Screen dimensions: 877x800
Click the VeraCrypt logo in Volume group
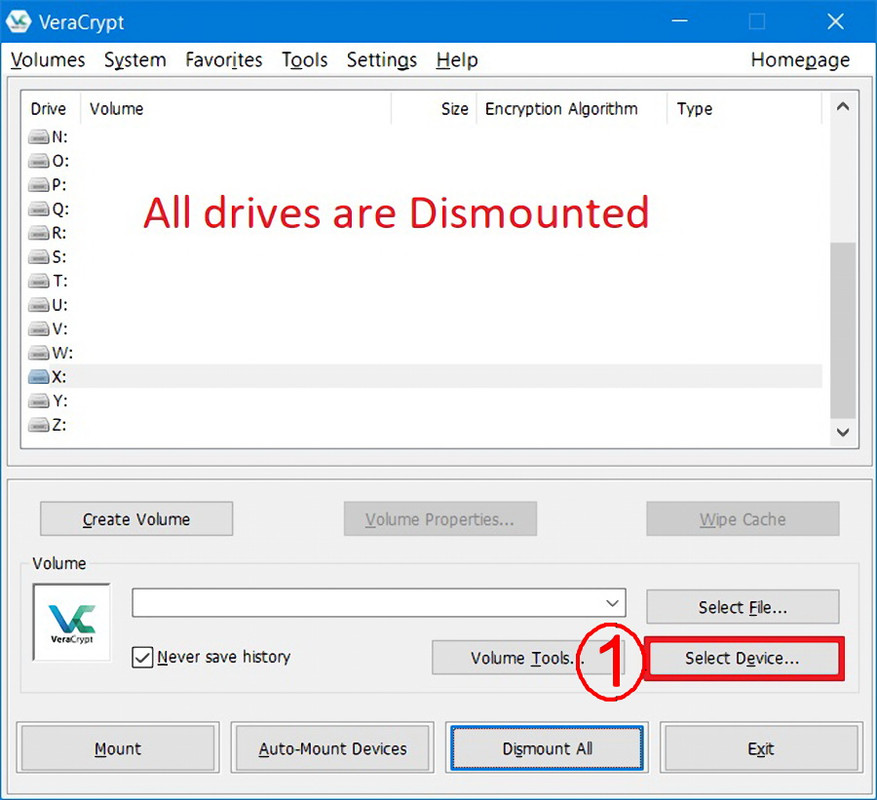72,623
